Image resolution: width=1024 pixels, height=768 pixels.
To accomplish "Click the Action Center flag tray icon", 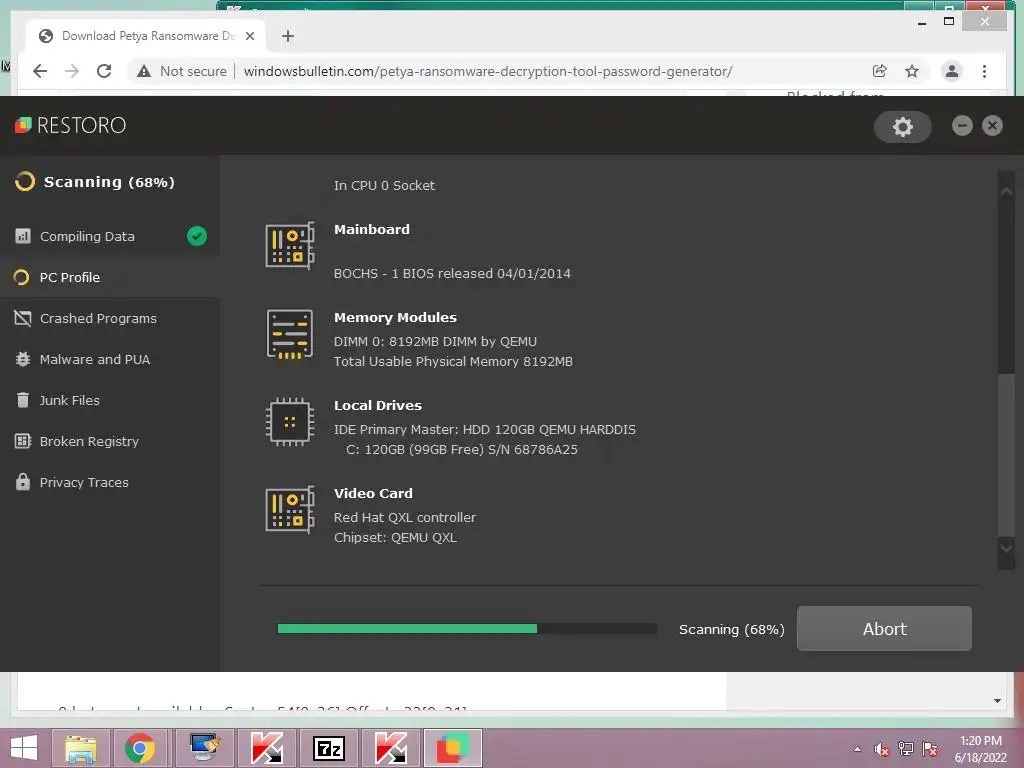I will (x=930, y=749).
